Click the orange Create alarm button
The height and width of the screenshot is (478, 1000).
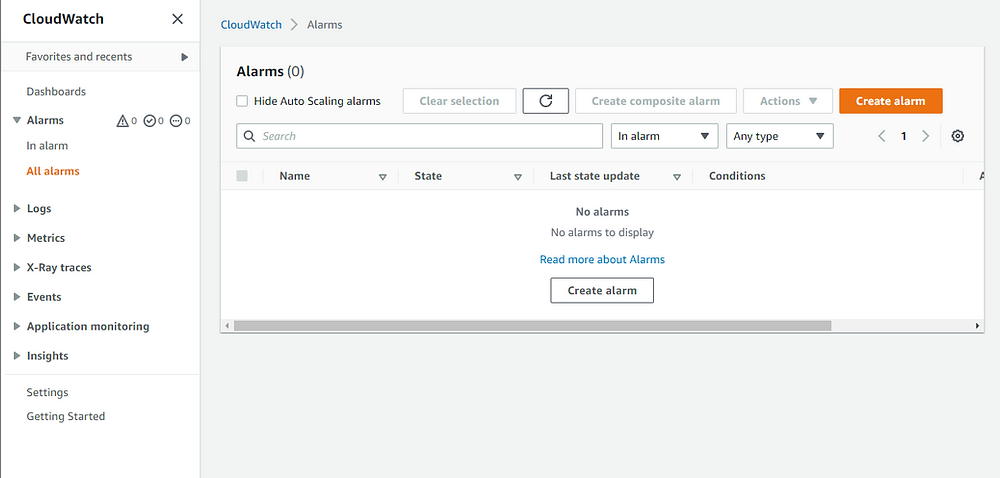[890, 101]
